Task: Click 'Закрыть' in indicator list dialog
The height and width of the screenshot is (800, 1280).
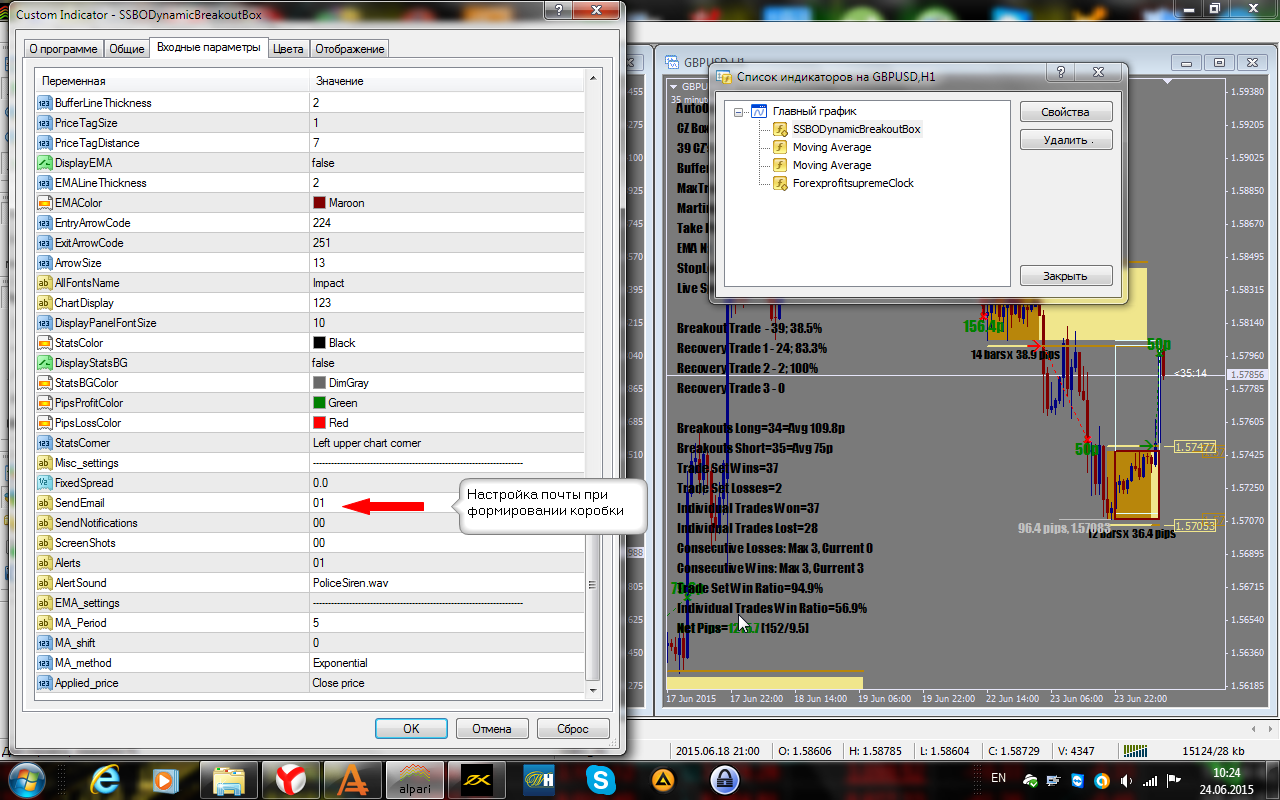Action: tap(1066, 276)
